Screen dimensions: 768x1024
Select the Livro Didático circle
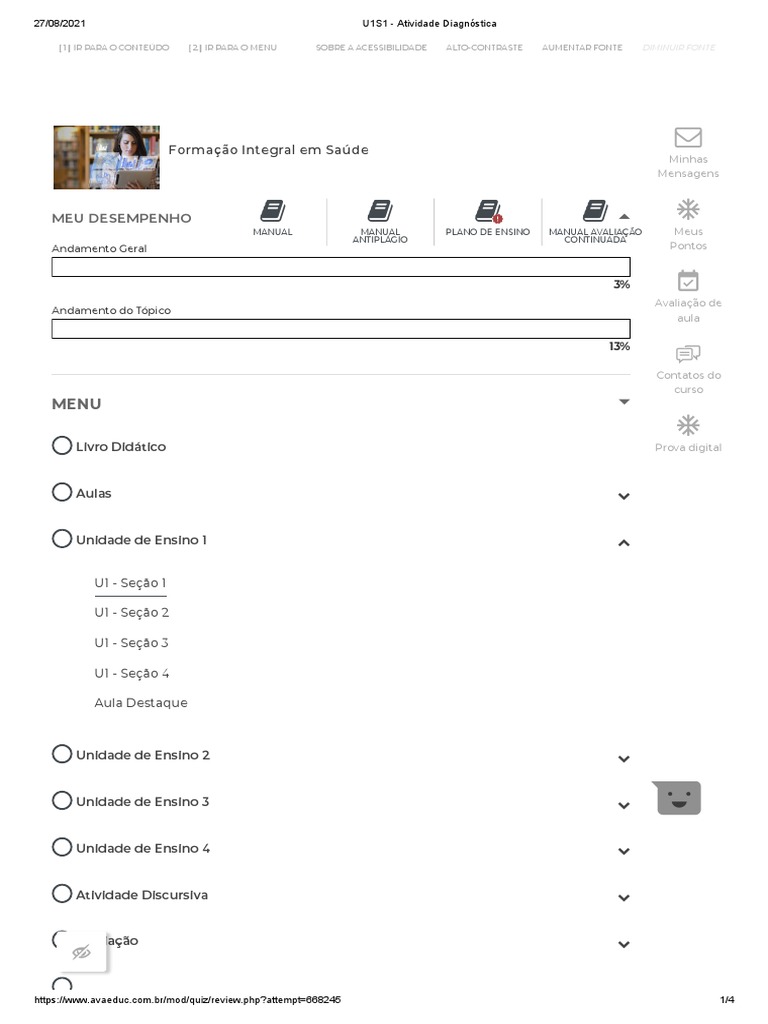click(61, 445)
